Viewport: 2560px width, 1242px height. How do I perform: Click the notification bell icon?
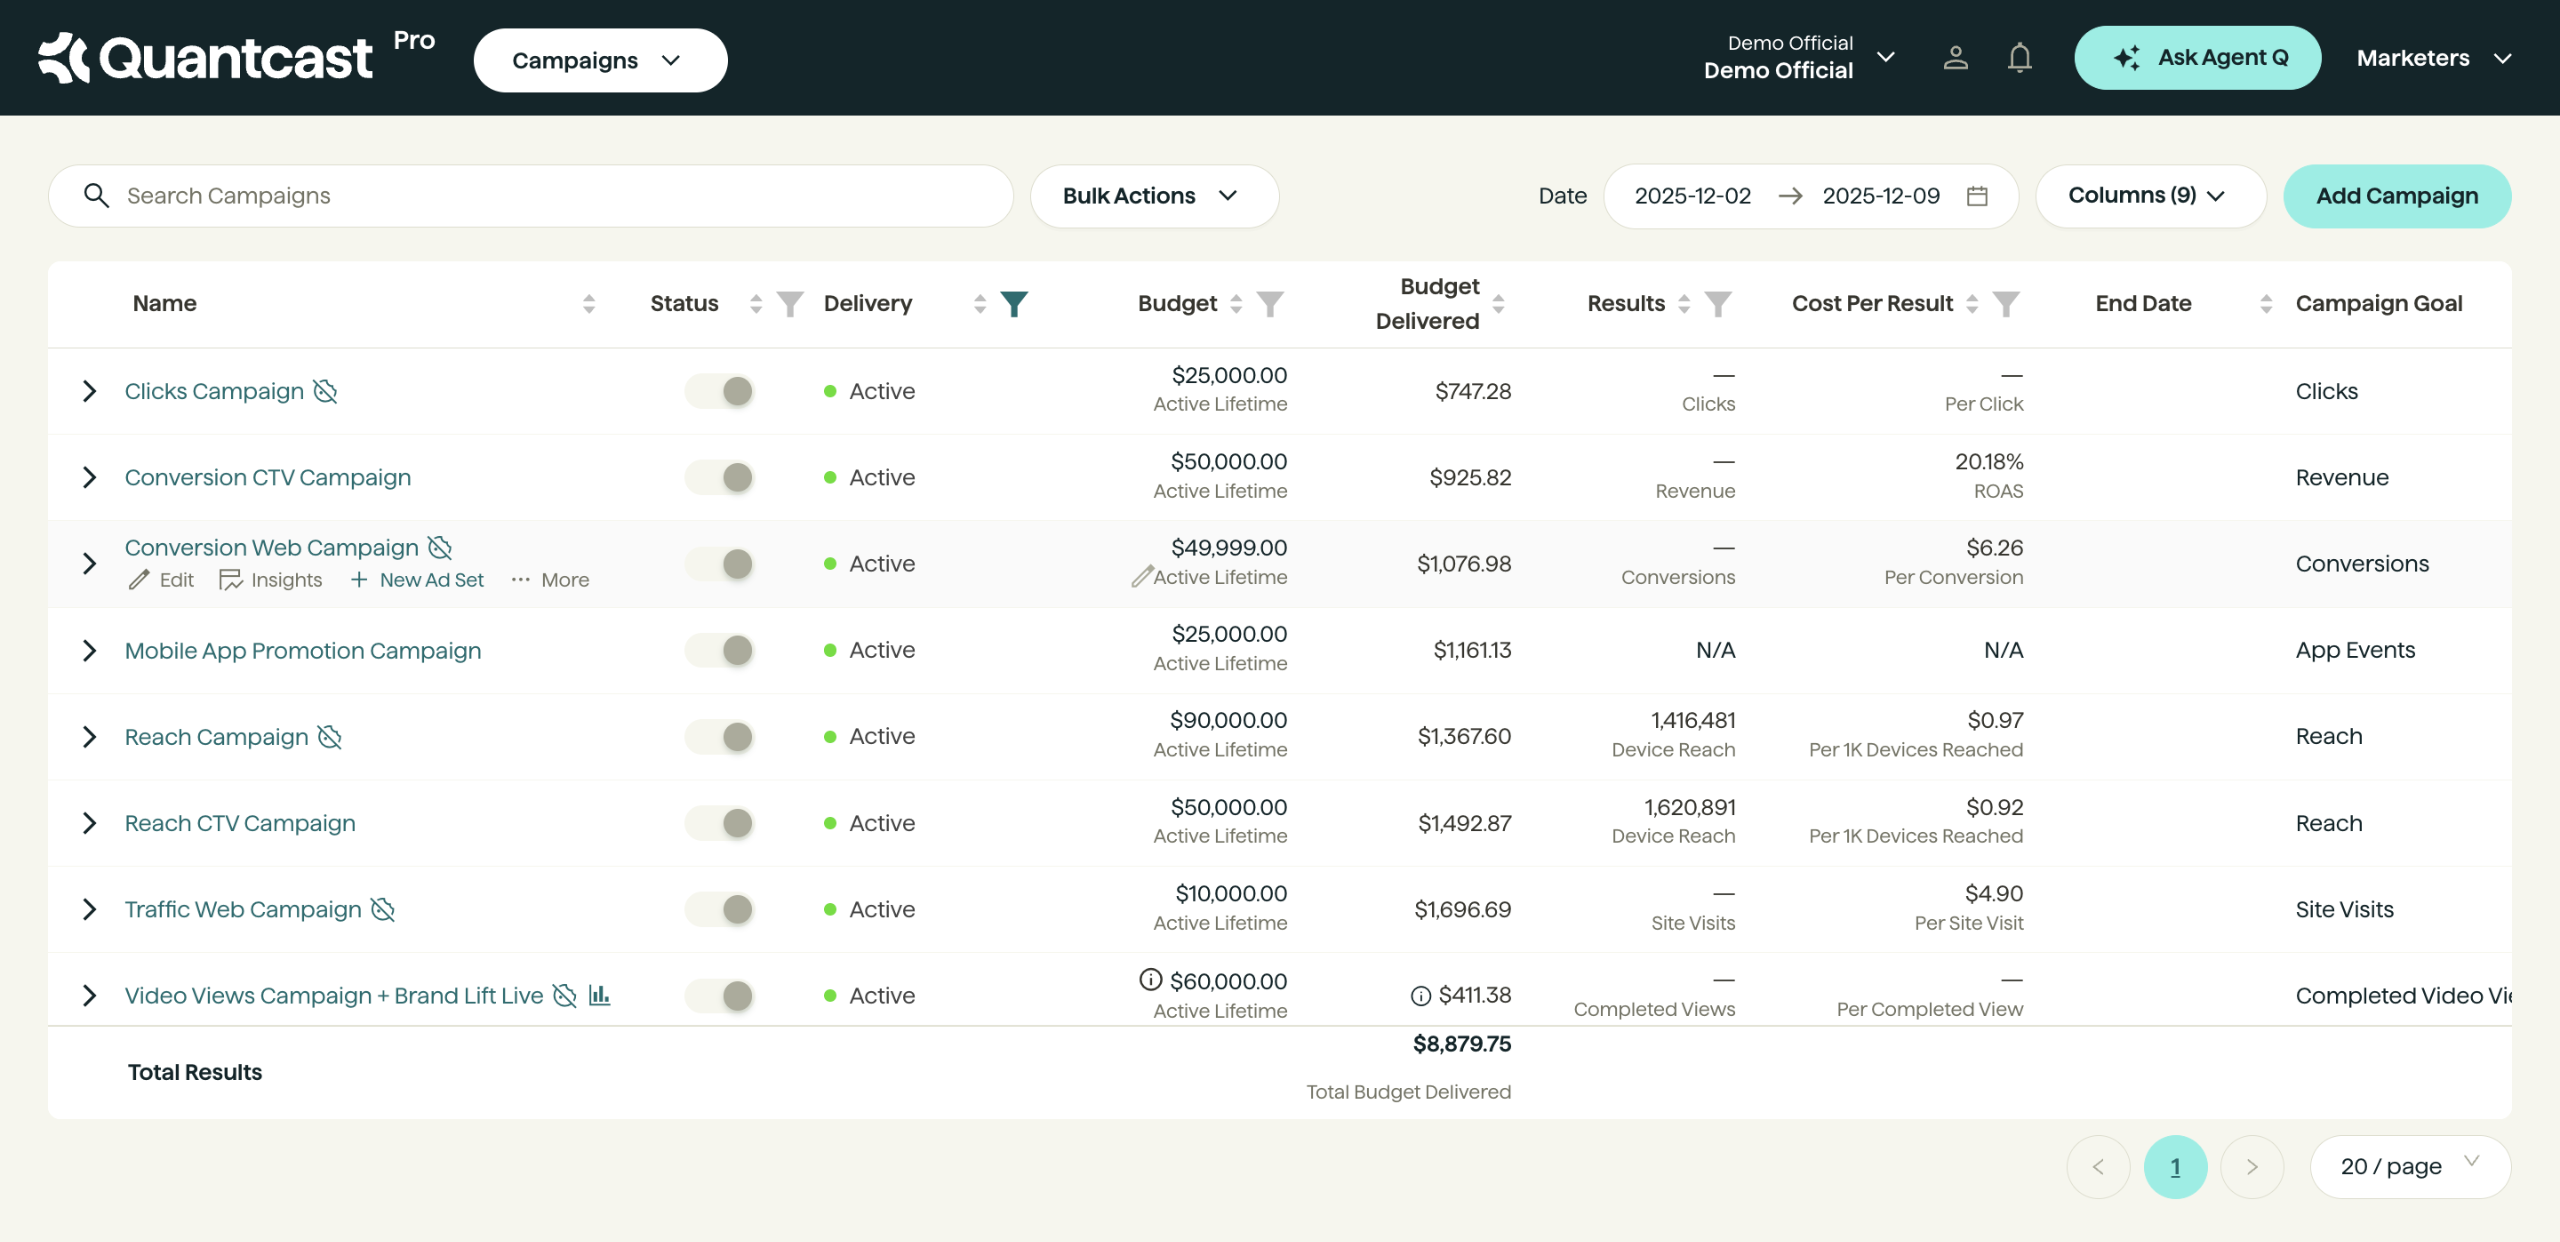tap(2019, 58)
